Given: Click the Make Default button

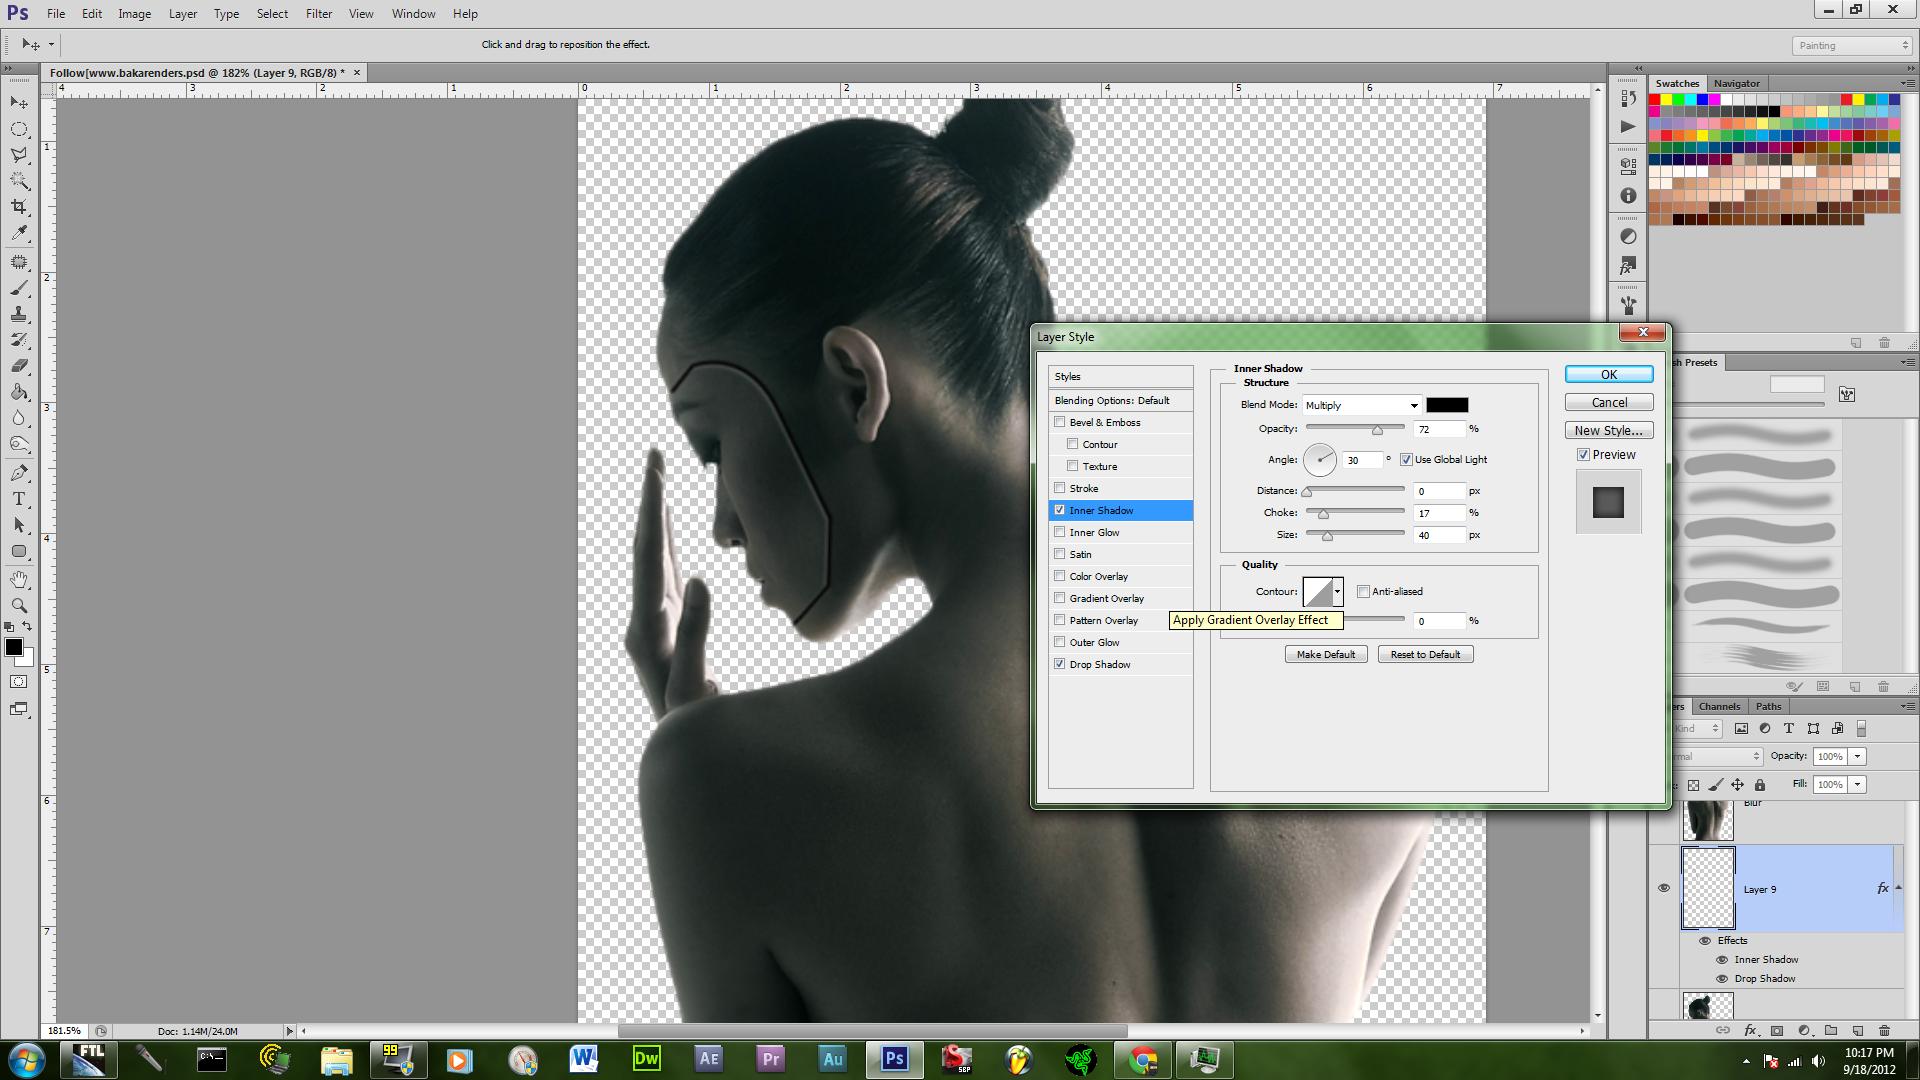Looking at the screenshot, I should pyautogui.click(x=1326, y=654).
